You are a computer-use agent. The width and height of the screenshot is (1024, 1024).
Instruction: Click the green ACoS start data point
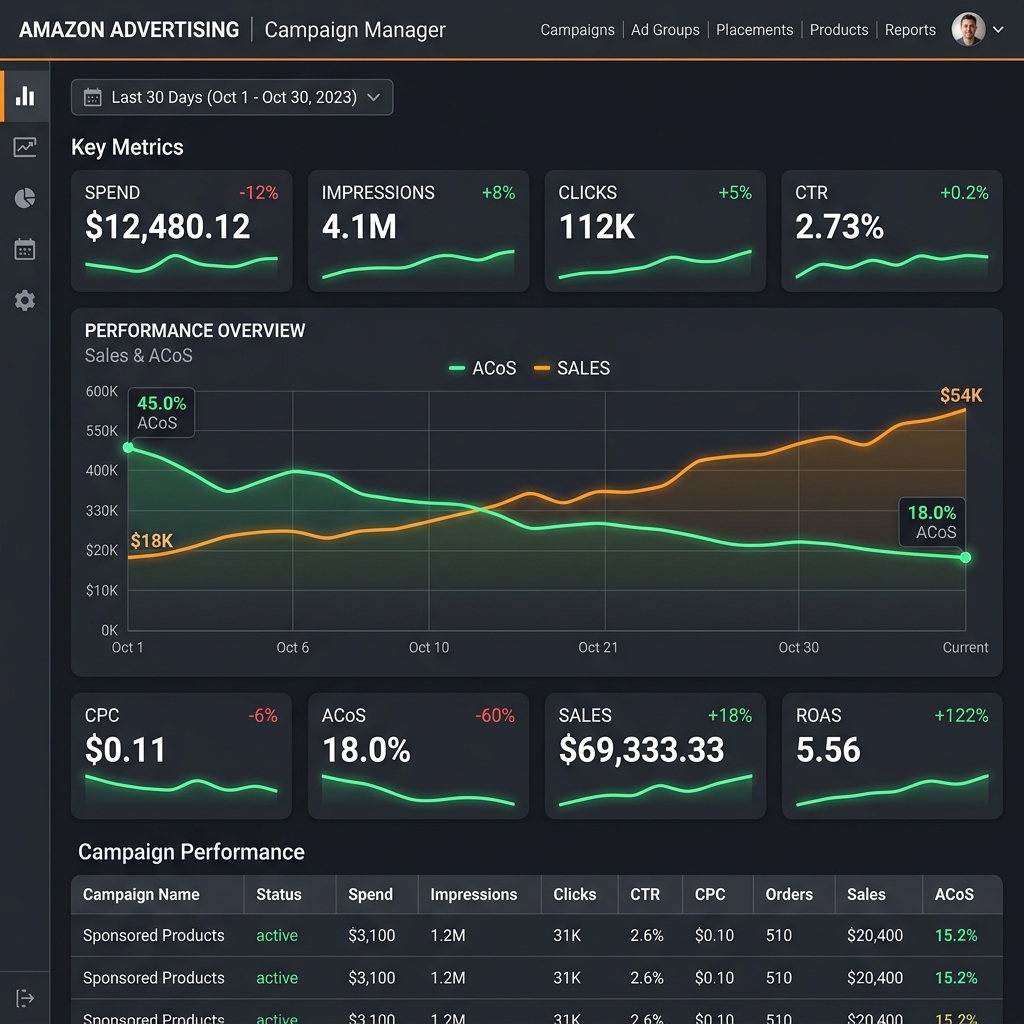[129, 447]
